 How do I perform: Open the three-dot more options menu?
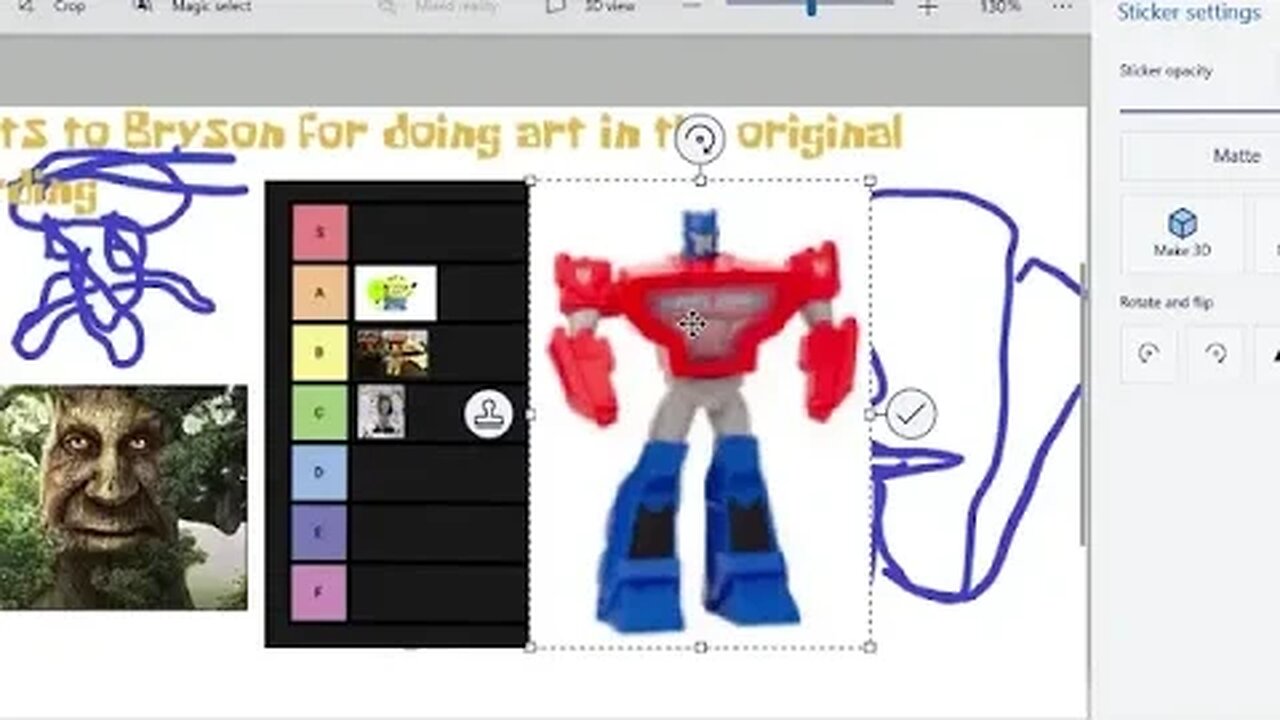coord(1062,6)
